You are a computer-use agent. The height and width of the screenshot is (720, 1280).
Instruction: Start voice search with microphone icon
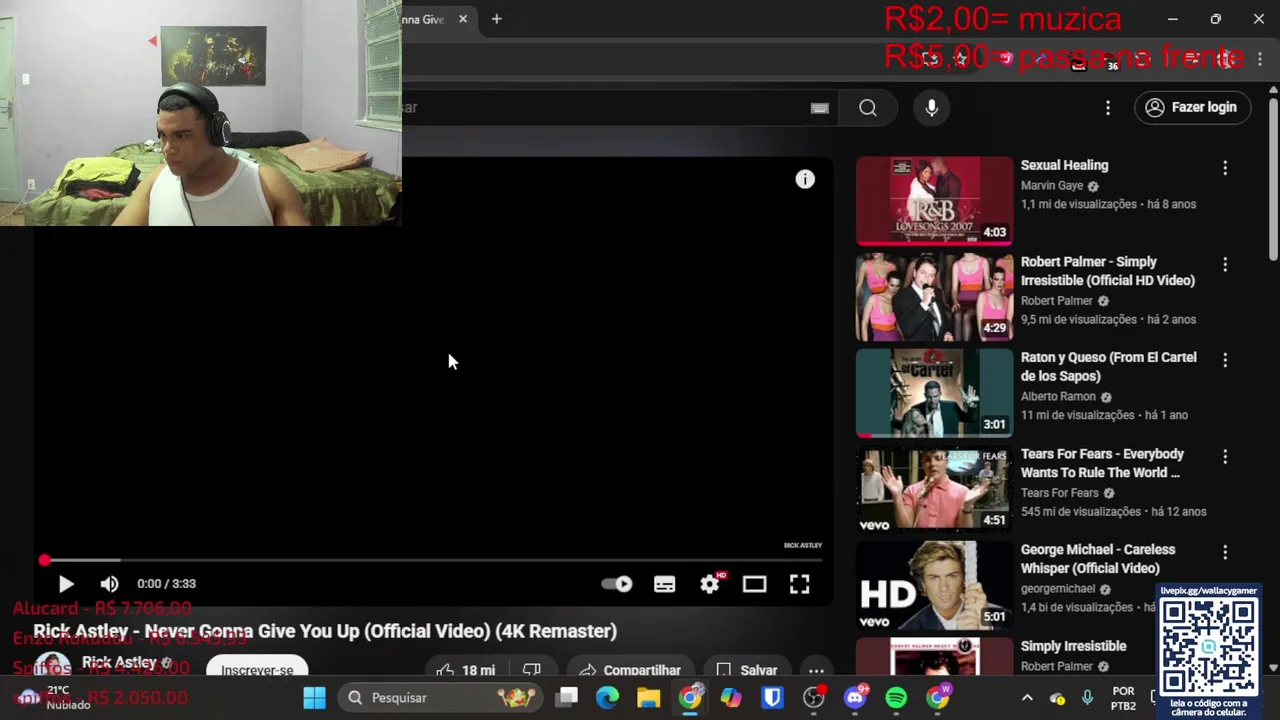tap(932, 108)
